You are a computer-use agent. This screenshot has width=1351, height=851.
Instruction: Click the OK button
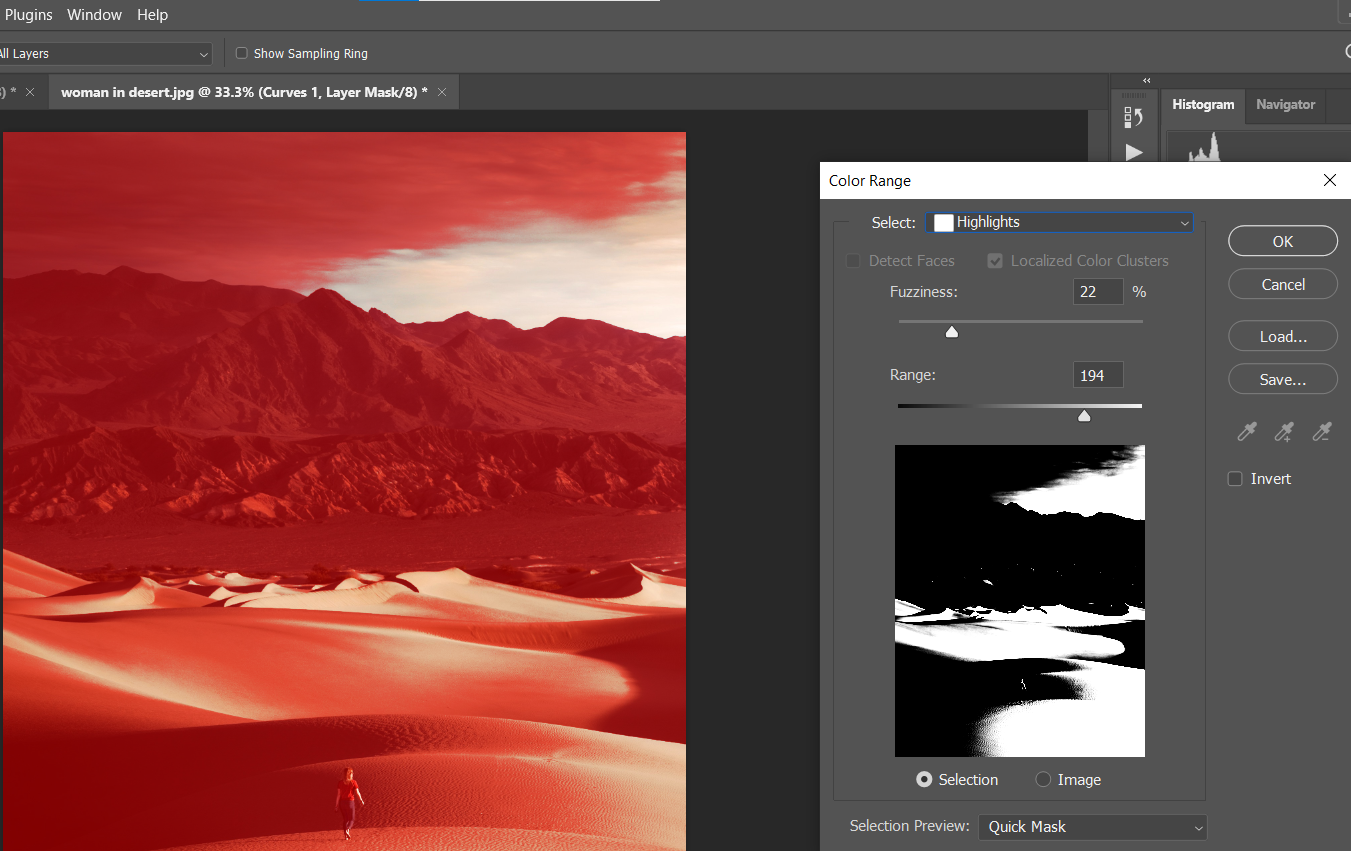click(x=1282, y=241)
